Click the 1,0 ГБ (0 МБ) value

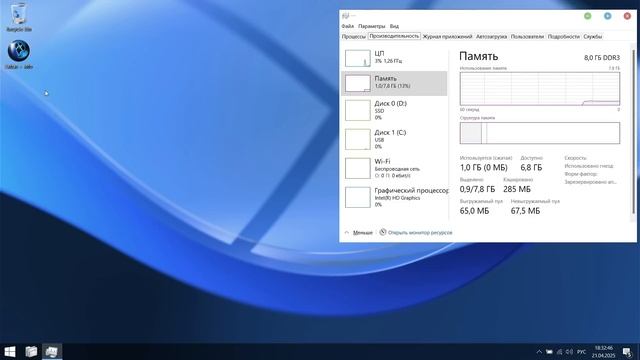tap(484, 167)
